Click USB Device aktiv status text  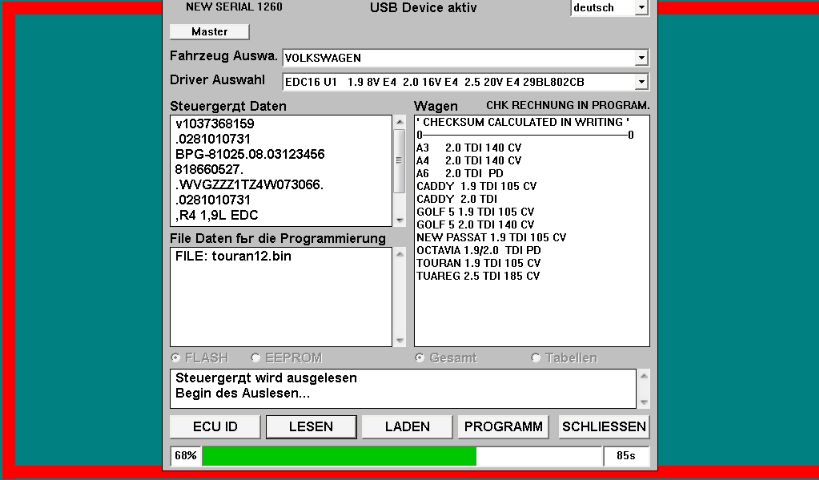point(423,8)
